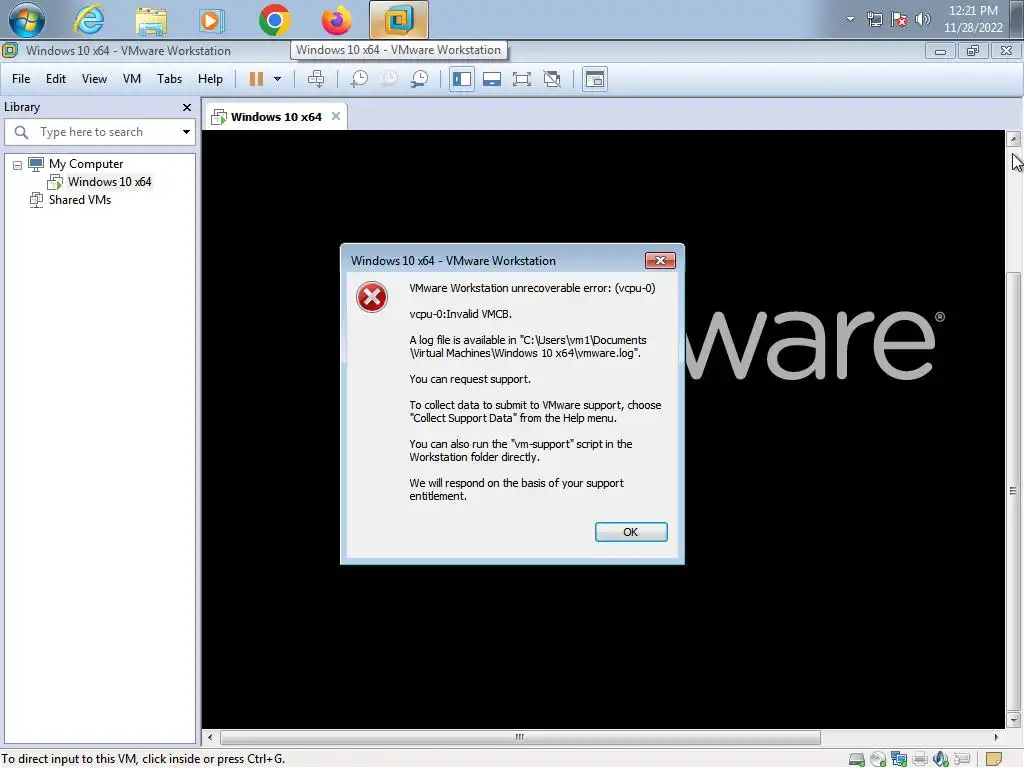Close the error dialog with red X

tap(660, 261)
